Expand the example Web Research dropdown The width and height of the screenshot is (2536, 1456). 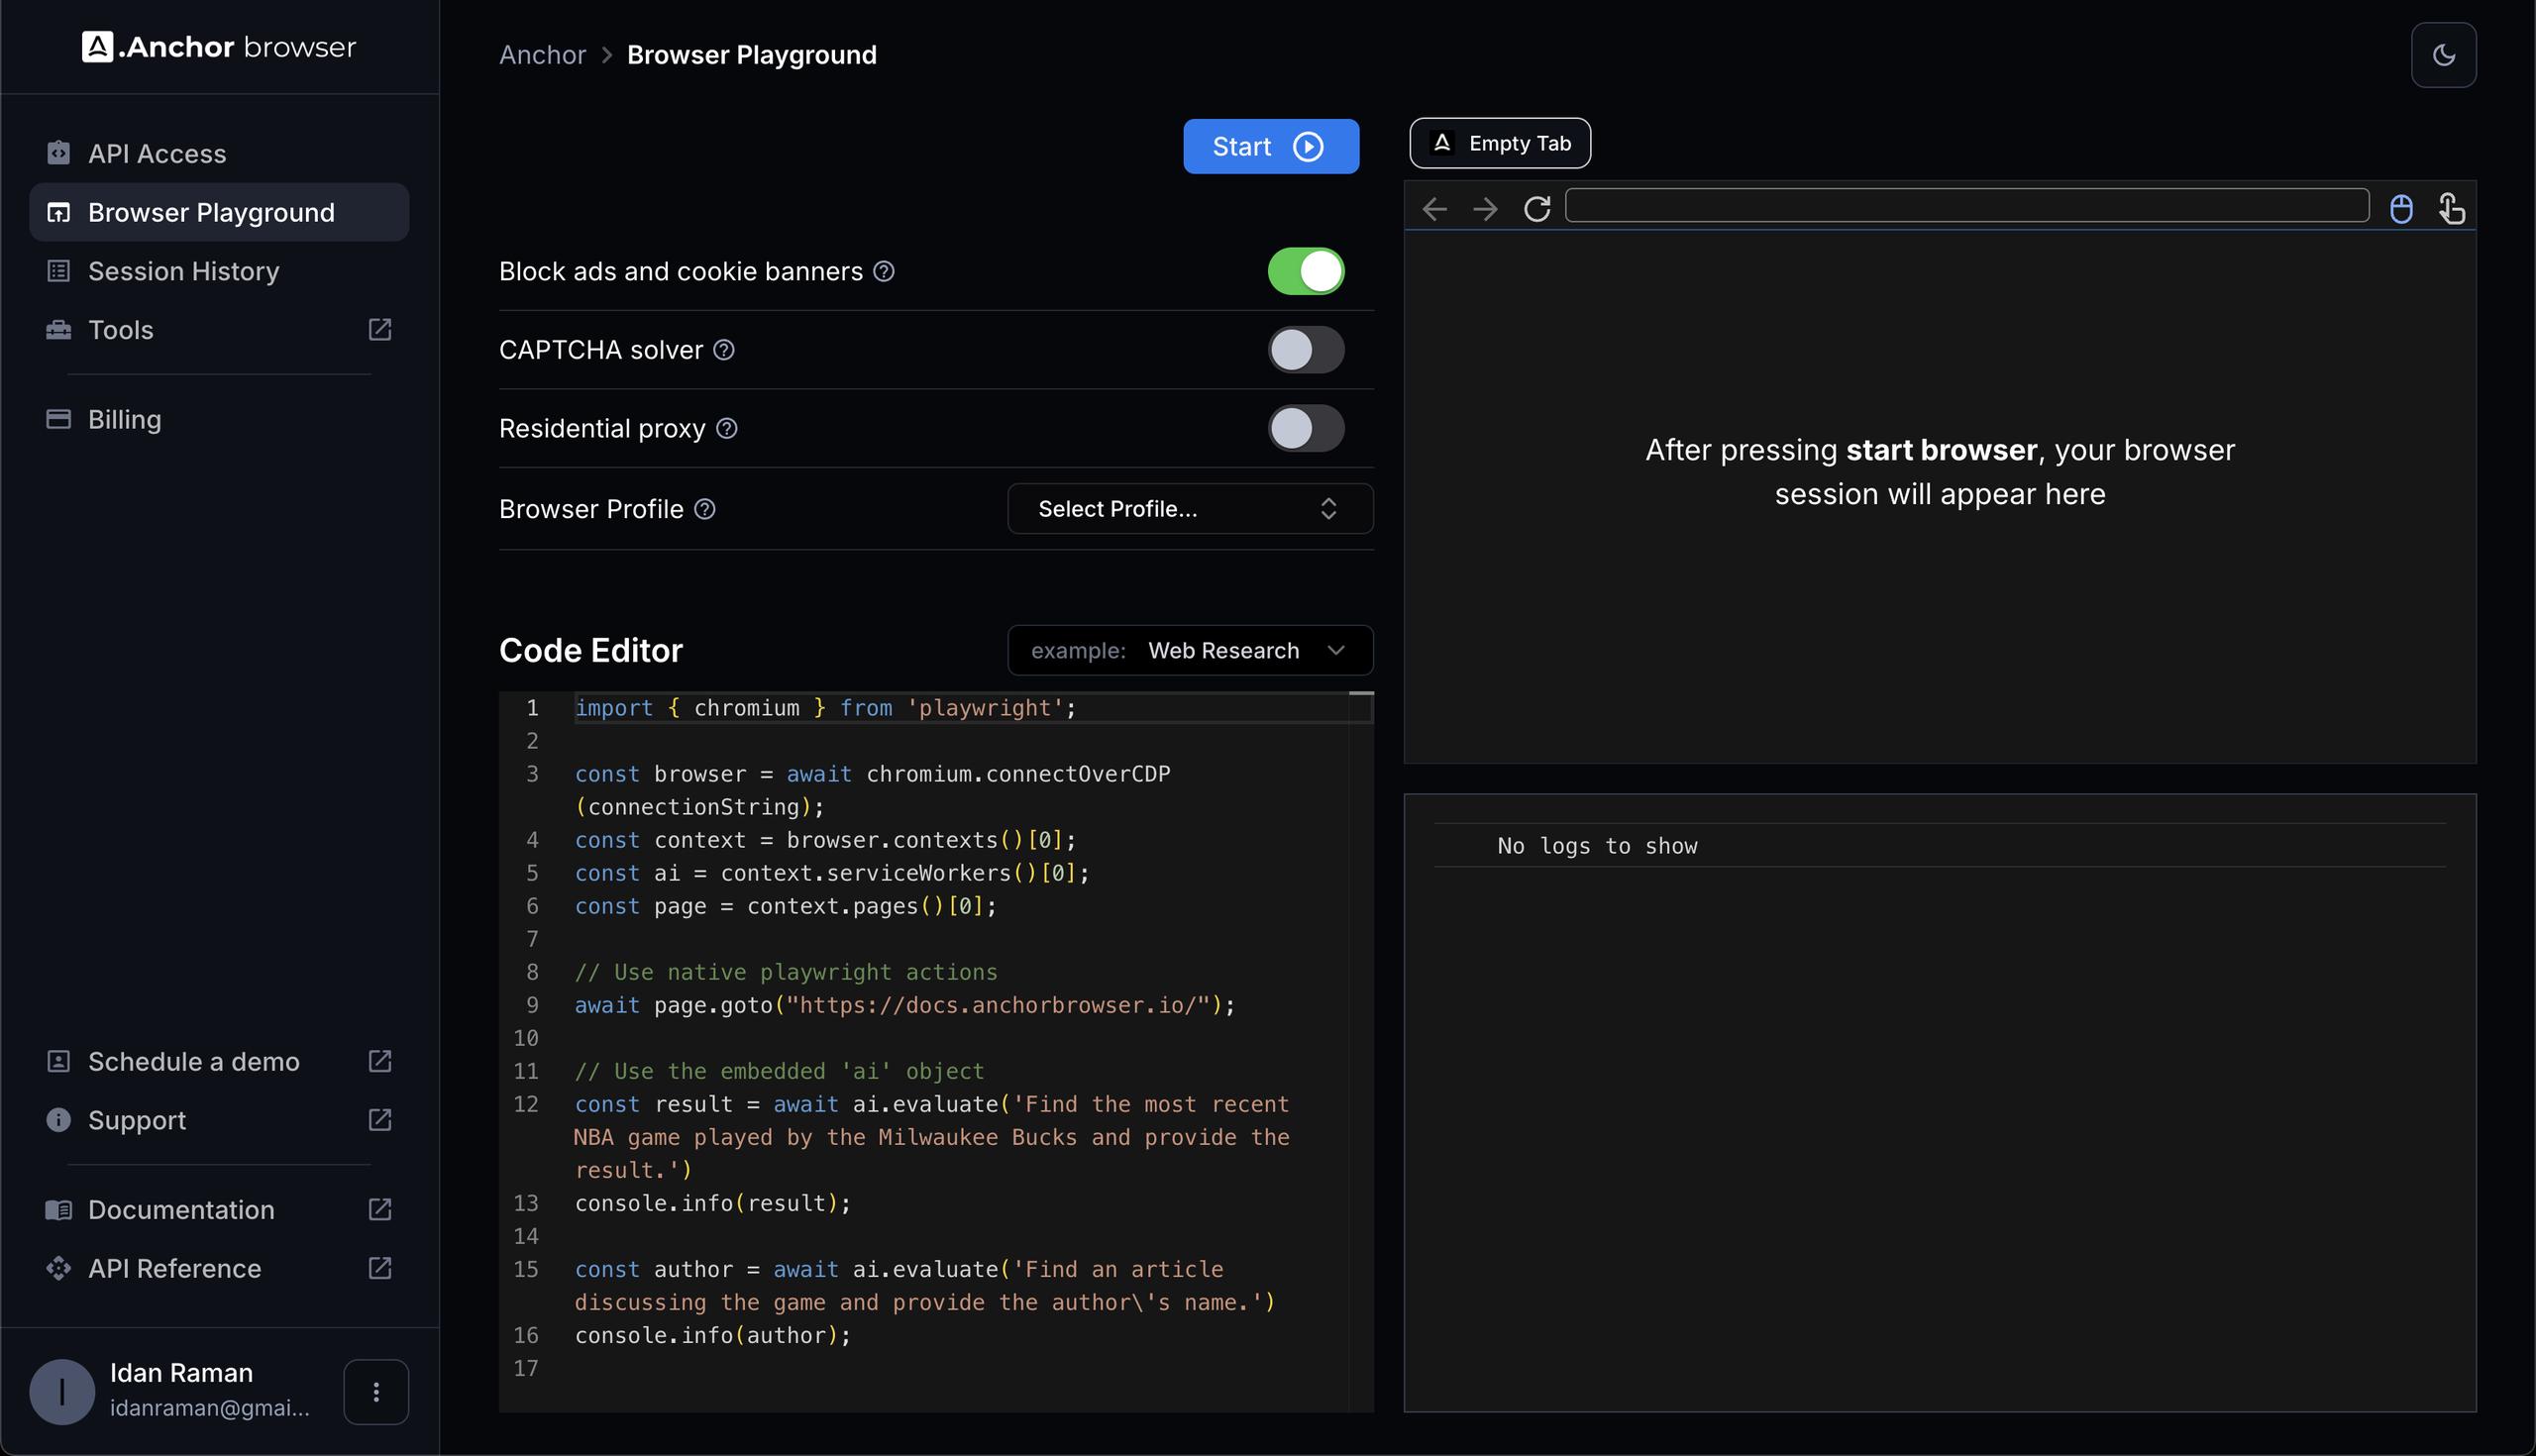(1190, 650)
